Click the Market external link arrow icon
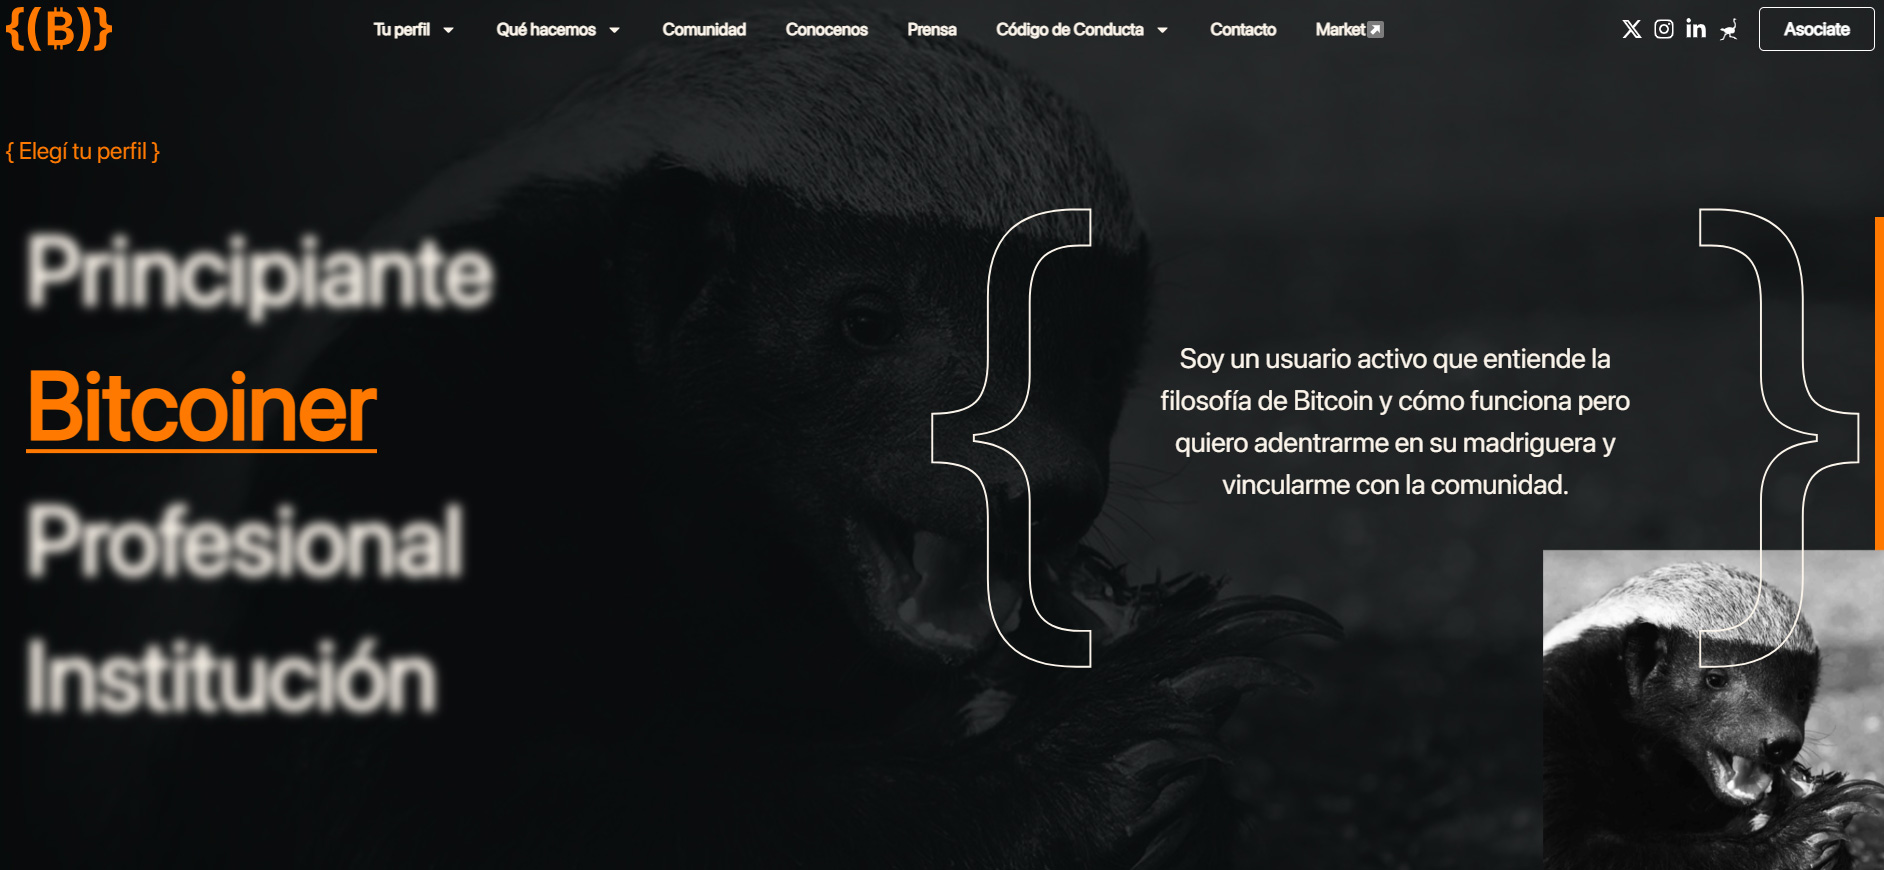 (x=1376, y=30)
